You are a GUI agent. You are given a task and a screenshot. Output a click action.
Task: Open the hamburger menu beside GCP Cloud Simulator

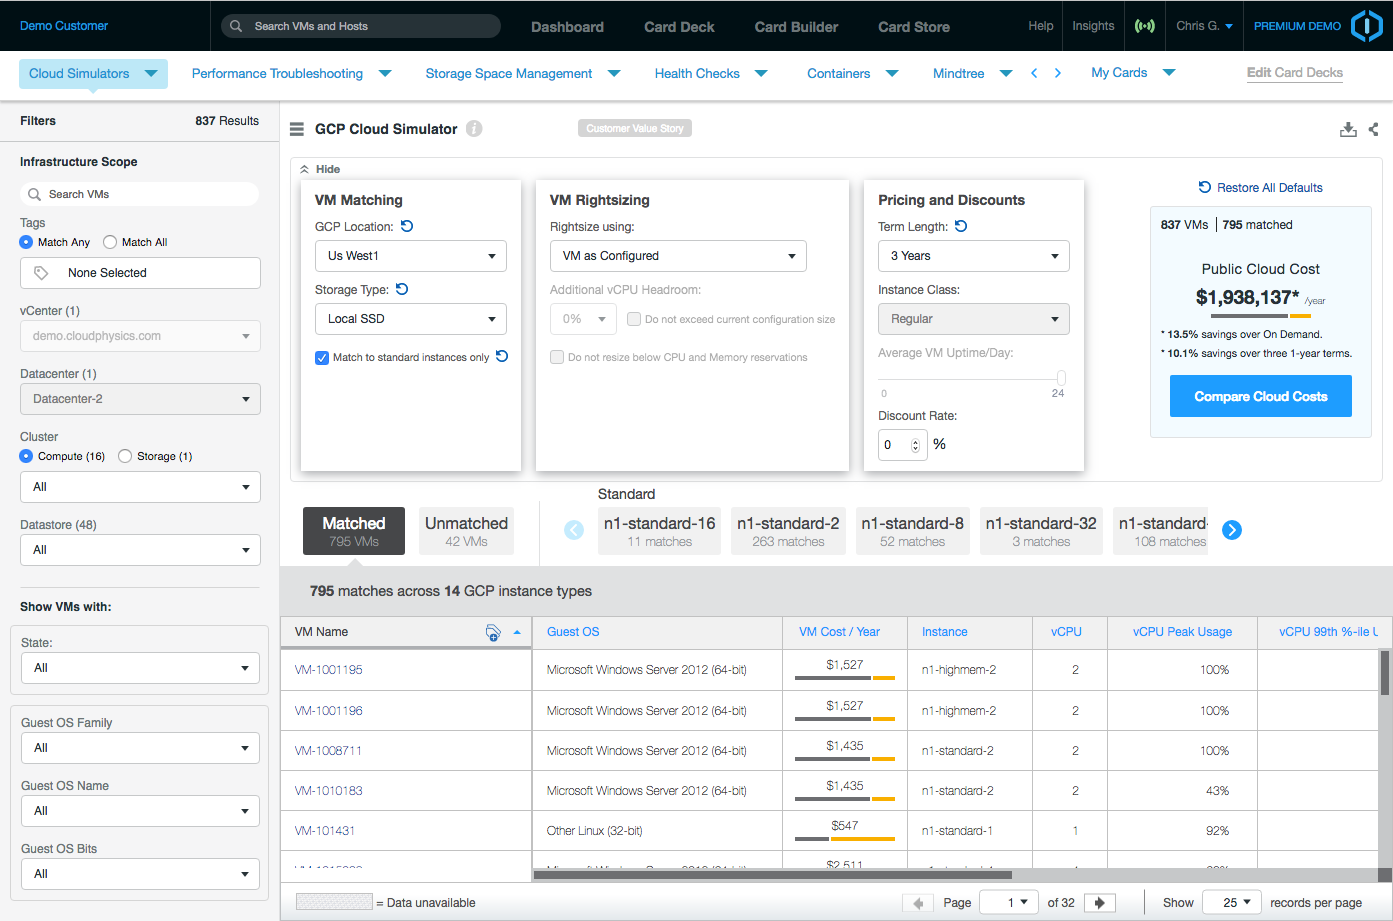(x=297, y=129)
